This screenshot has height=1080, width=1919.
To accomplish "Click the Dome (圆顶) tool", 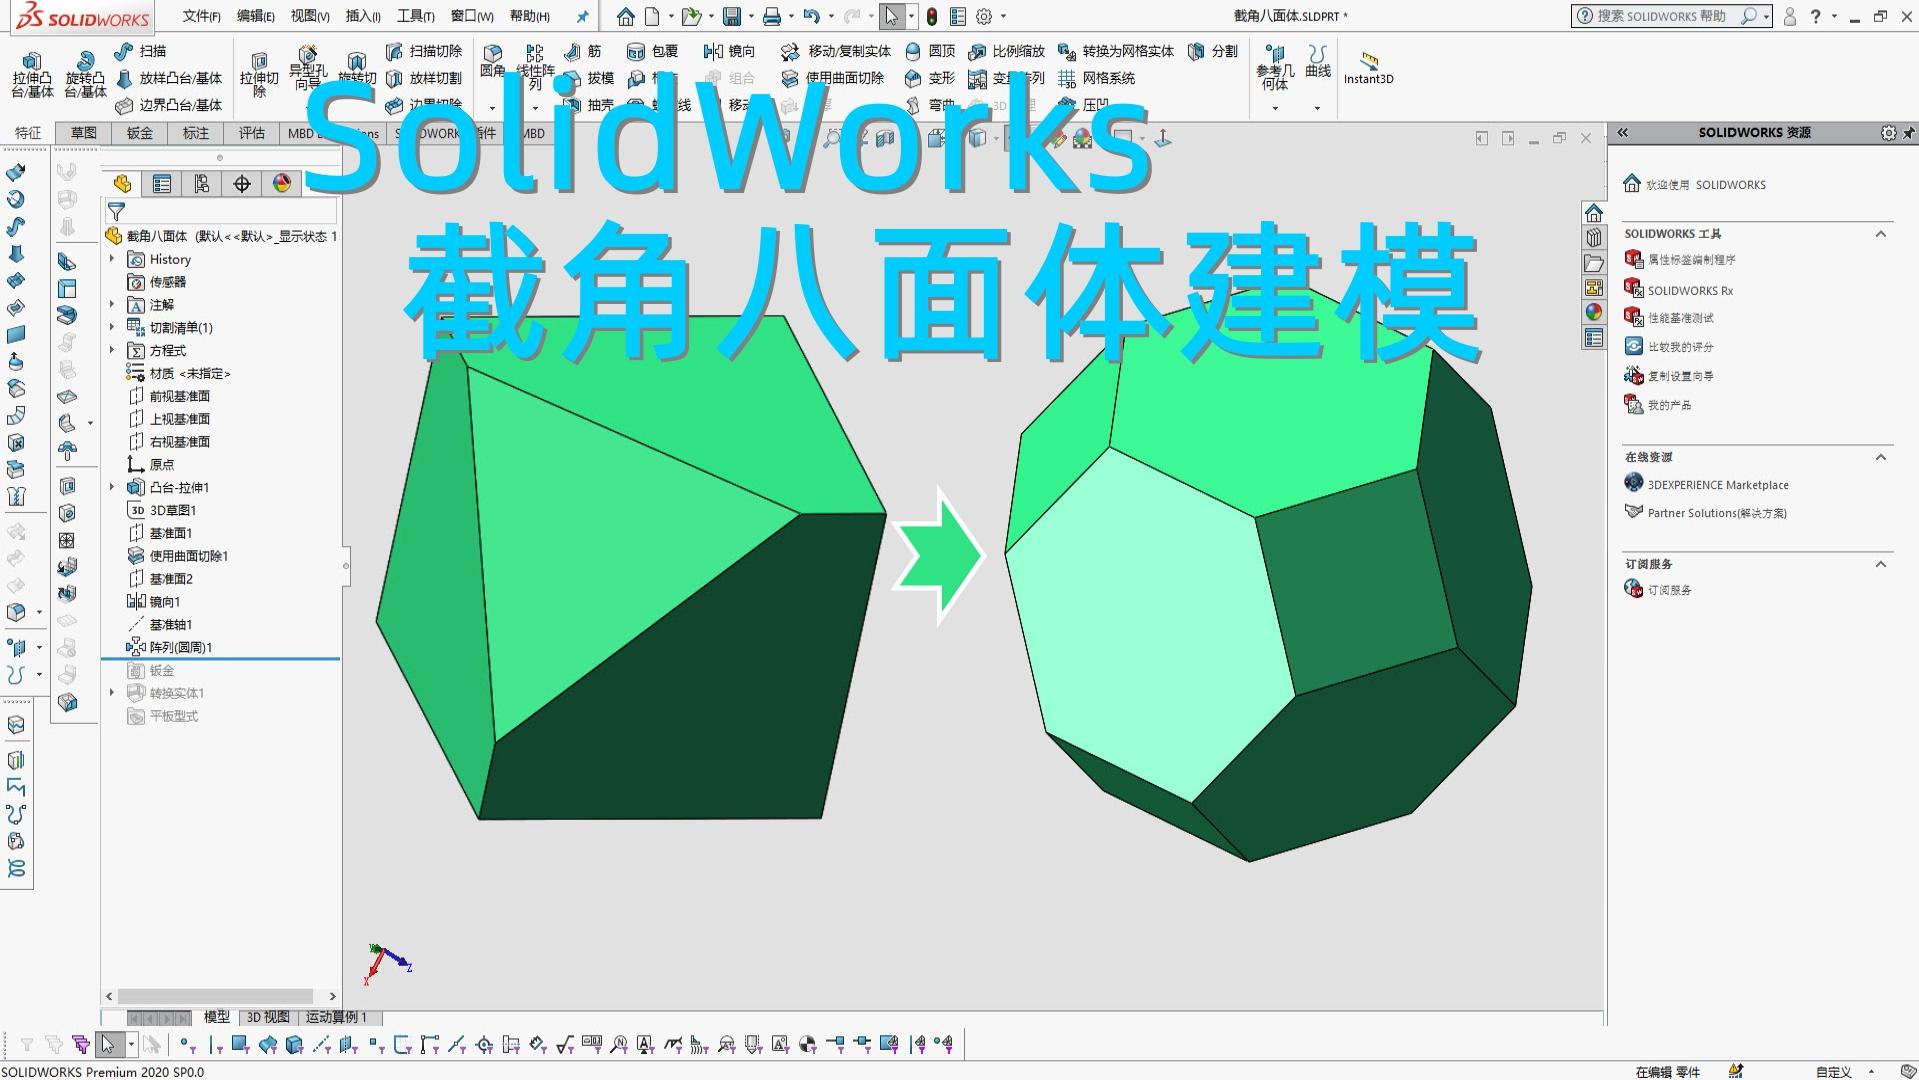I will coord(930,51).
